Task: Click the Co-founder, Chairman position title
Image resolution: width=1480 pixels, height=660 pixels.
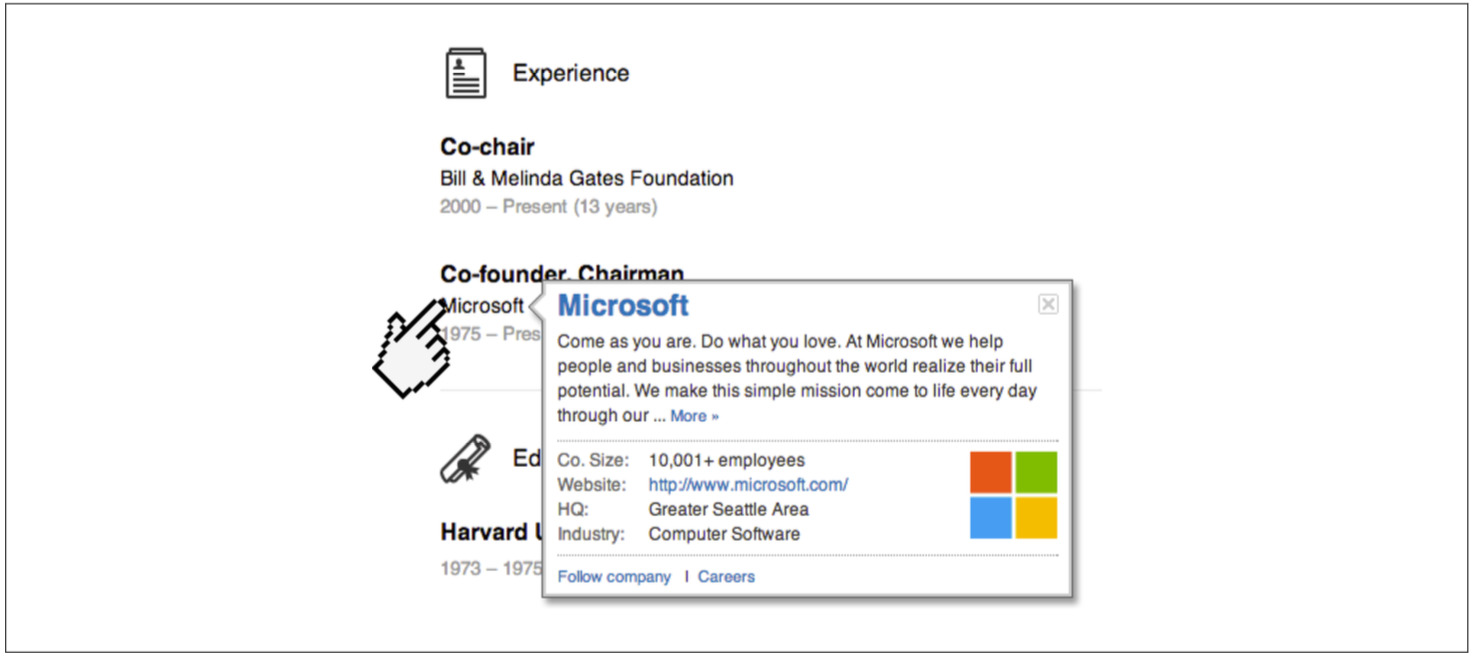Action: 562,274
